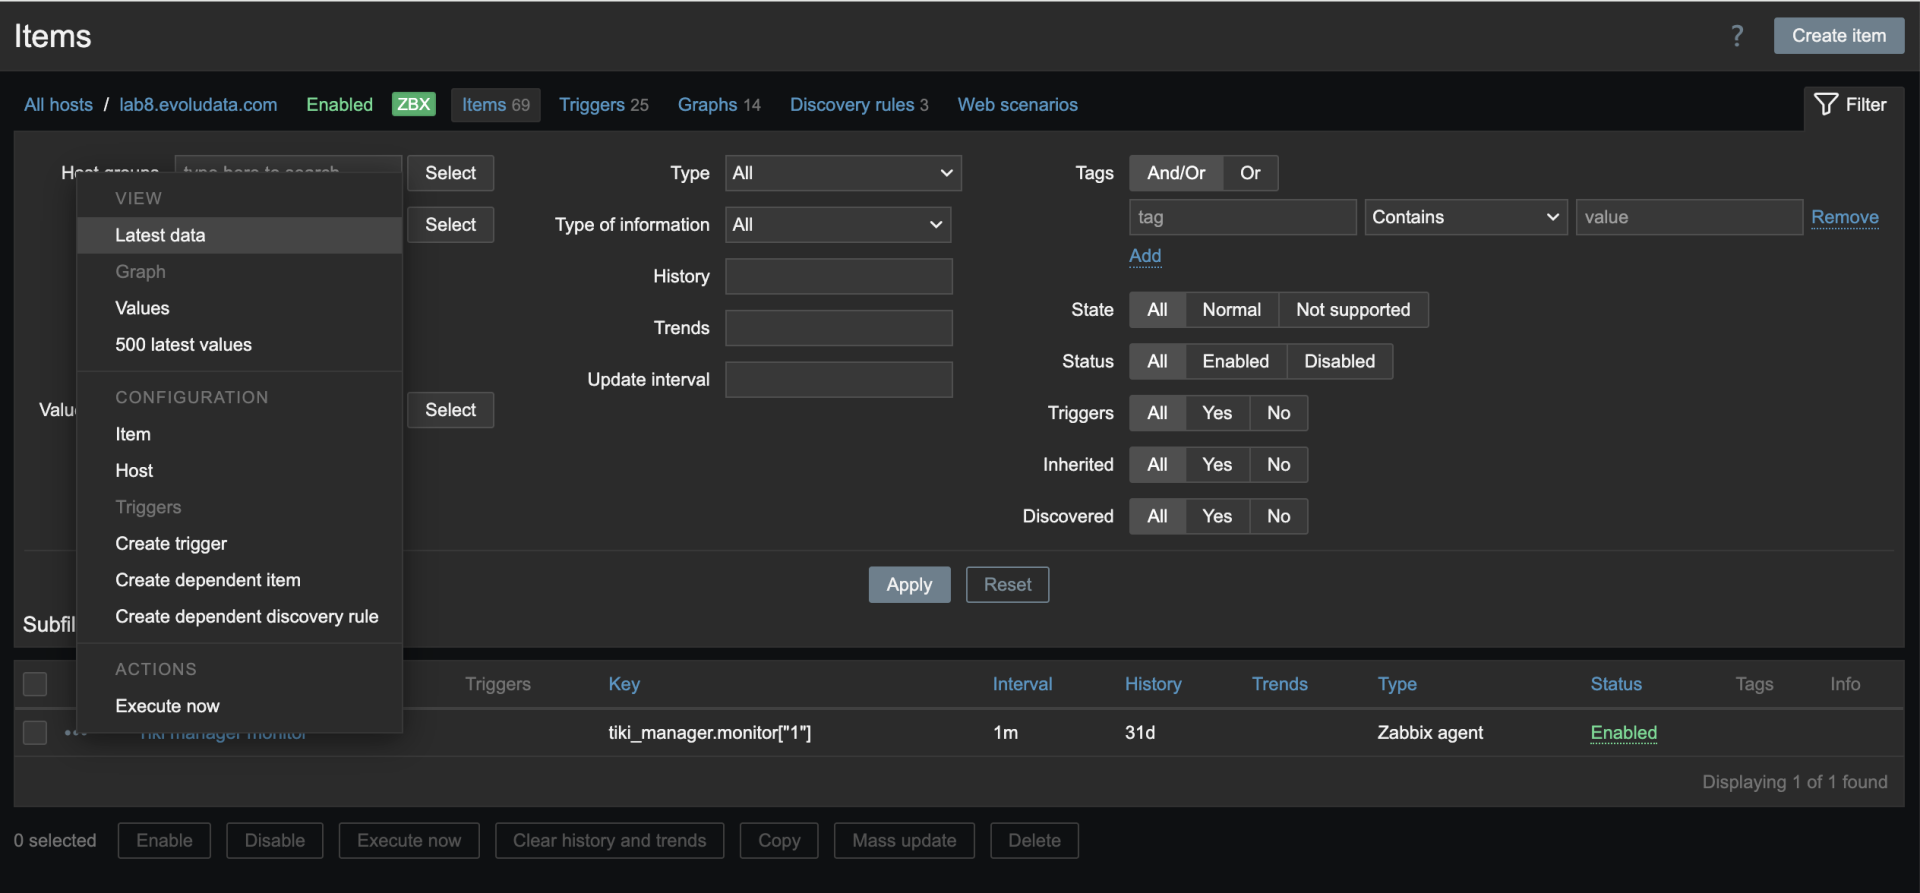Viewport: 1920px width, 893px height.
Task: Sort table by Trends column
Action: (x=1279, y=684)
